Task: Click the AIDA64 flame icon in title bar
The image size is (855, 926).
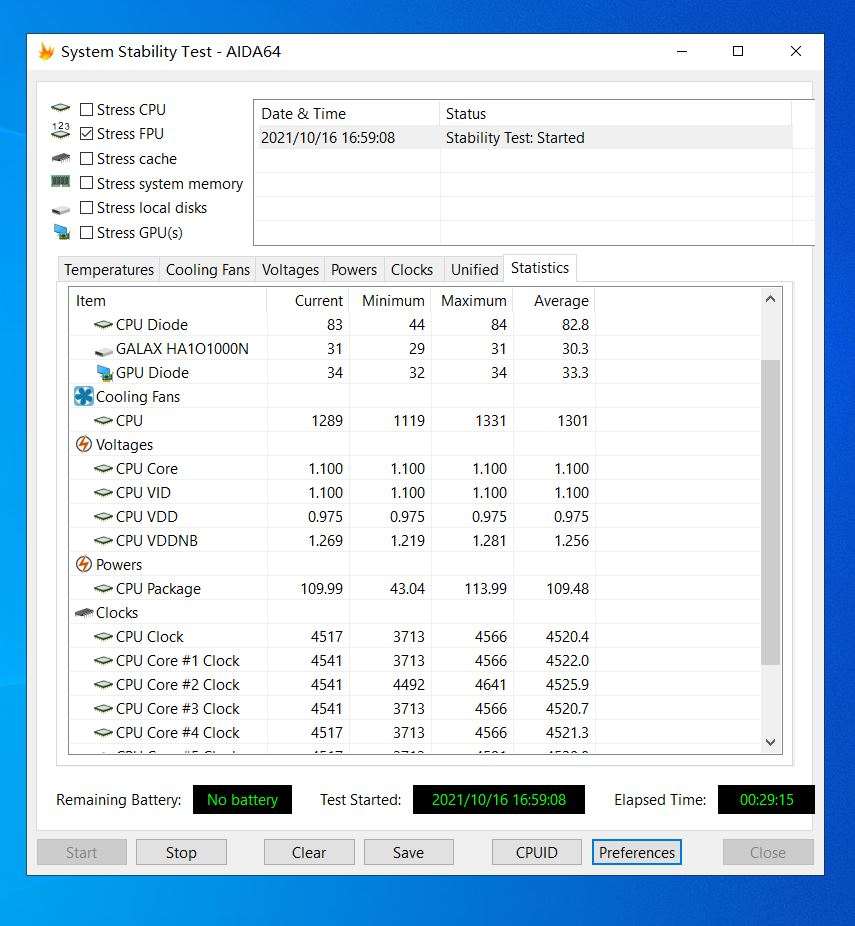Action: coord(46,51)
